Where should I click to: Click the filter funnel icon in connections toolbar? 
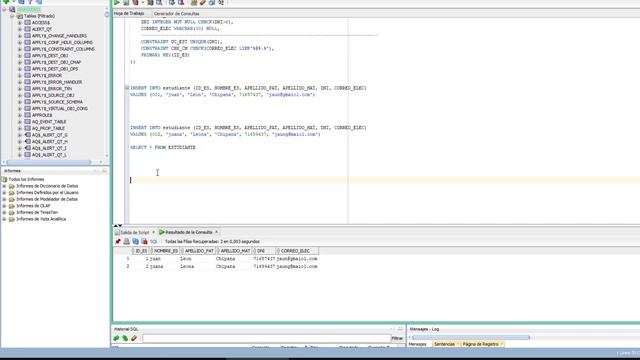point(30,2)
